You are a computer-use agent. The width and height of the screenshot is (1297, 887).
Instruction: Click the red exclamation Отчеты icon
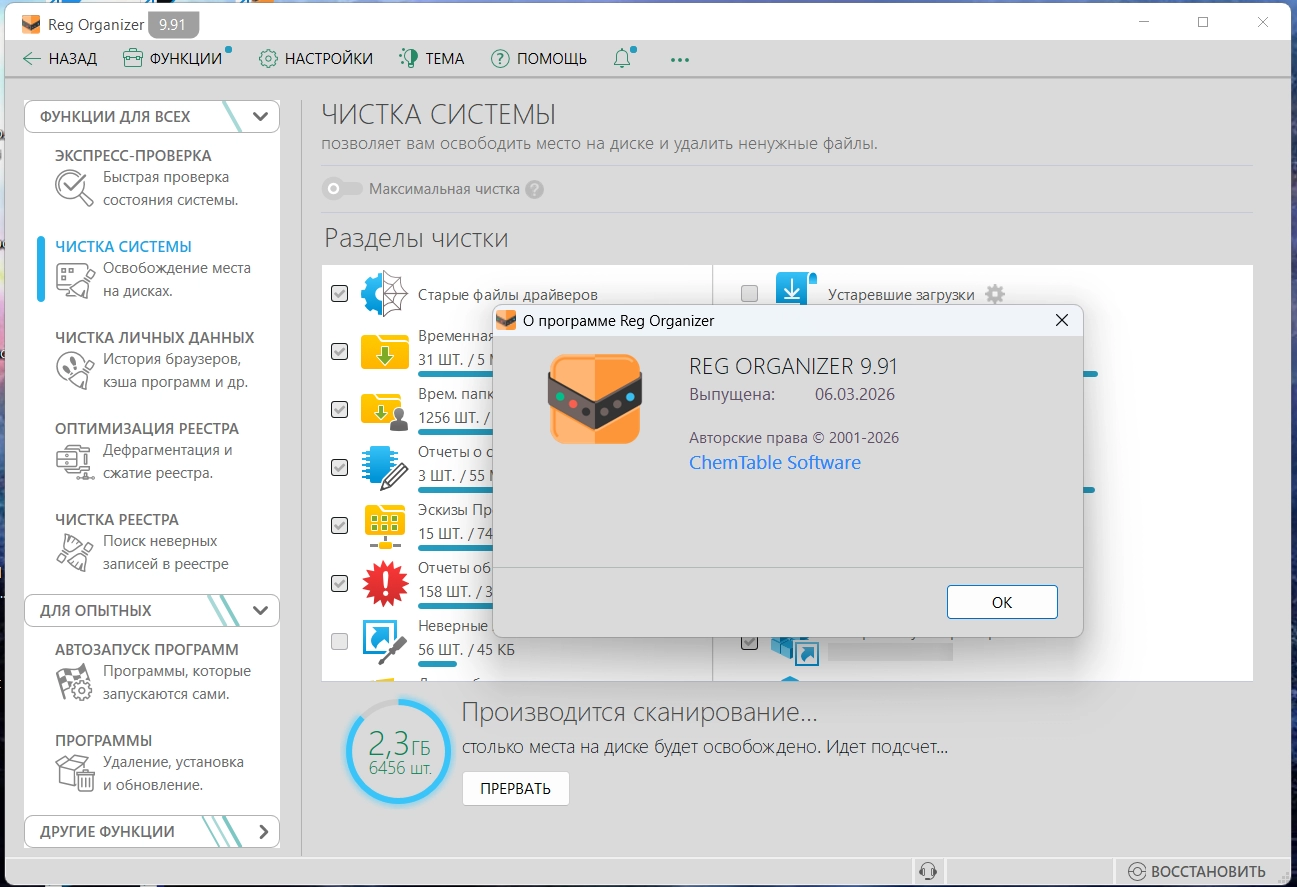pyautogui.click(x=385, y=583)
